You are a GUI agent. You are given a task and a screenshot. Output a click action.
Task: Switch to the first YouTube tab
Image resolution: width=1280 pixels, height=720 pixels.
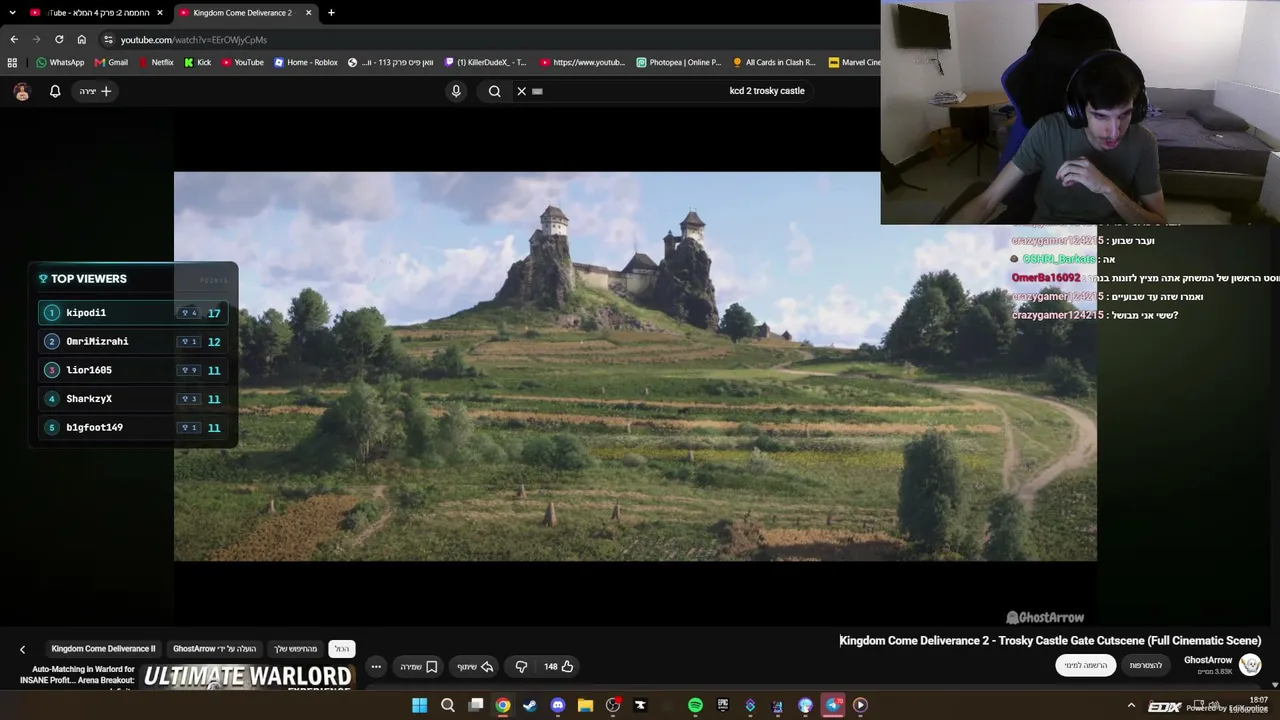click(x=96, y=13)
